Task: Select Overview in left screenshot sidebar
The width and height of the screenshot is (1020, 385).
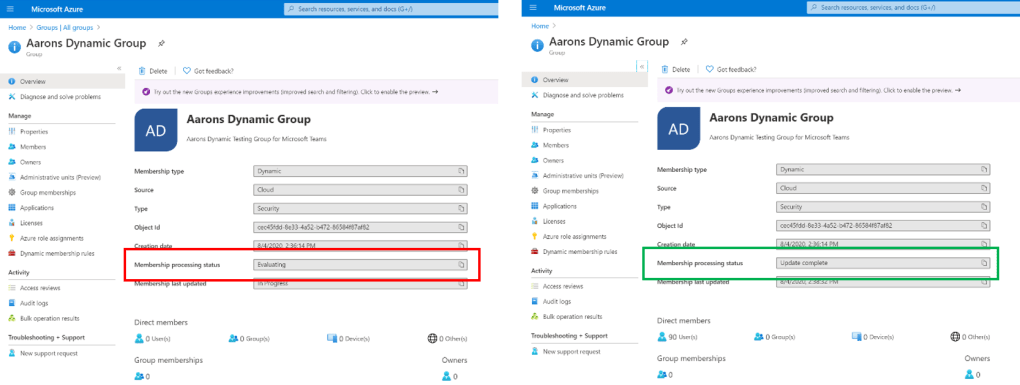Action: pyautogui.click(x=62, y=81)
